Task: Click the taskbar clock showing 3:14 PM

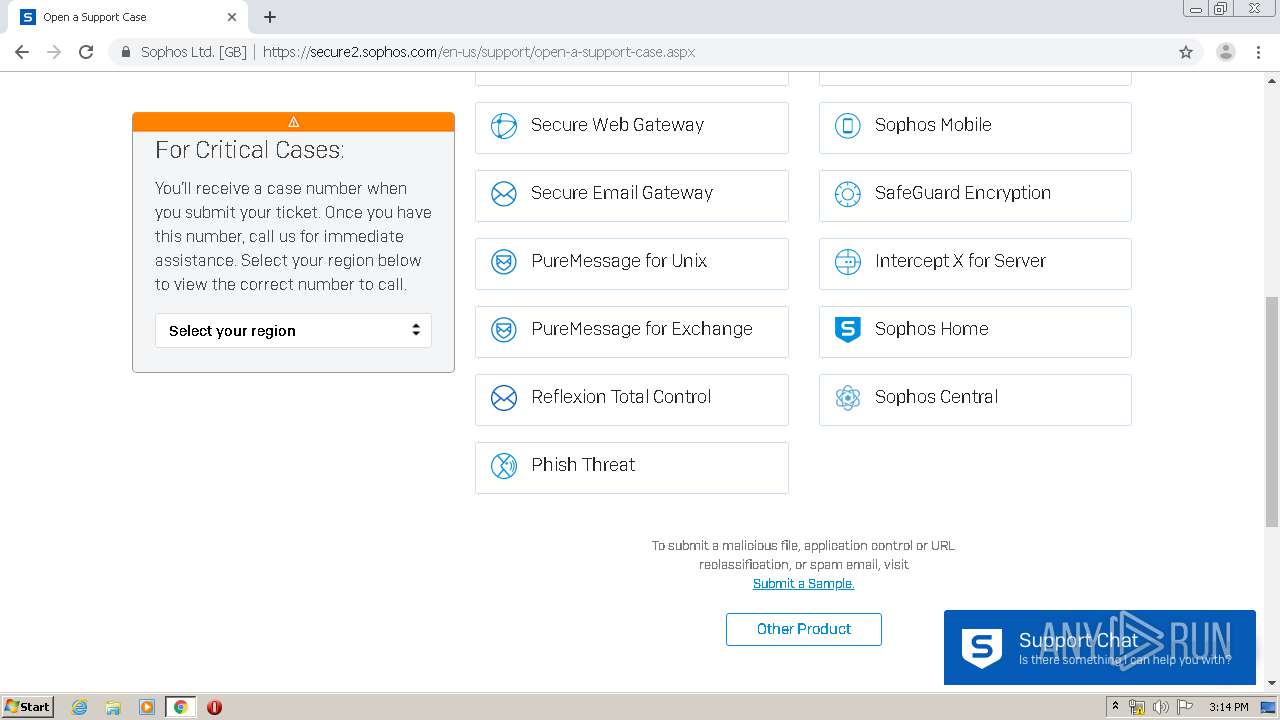Action: pyautogui.click(x=1228, y=707)
